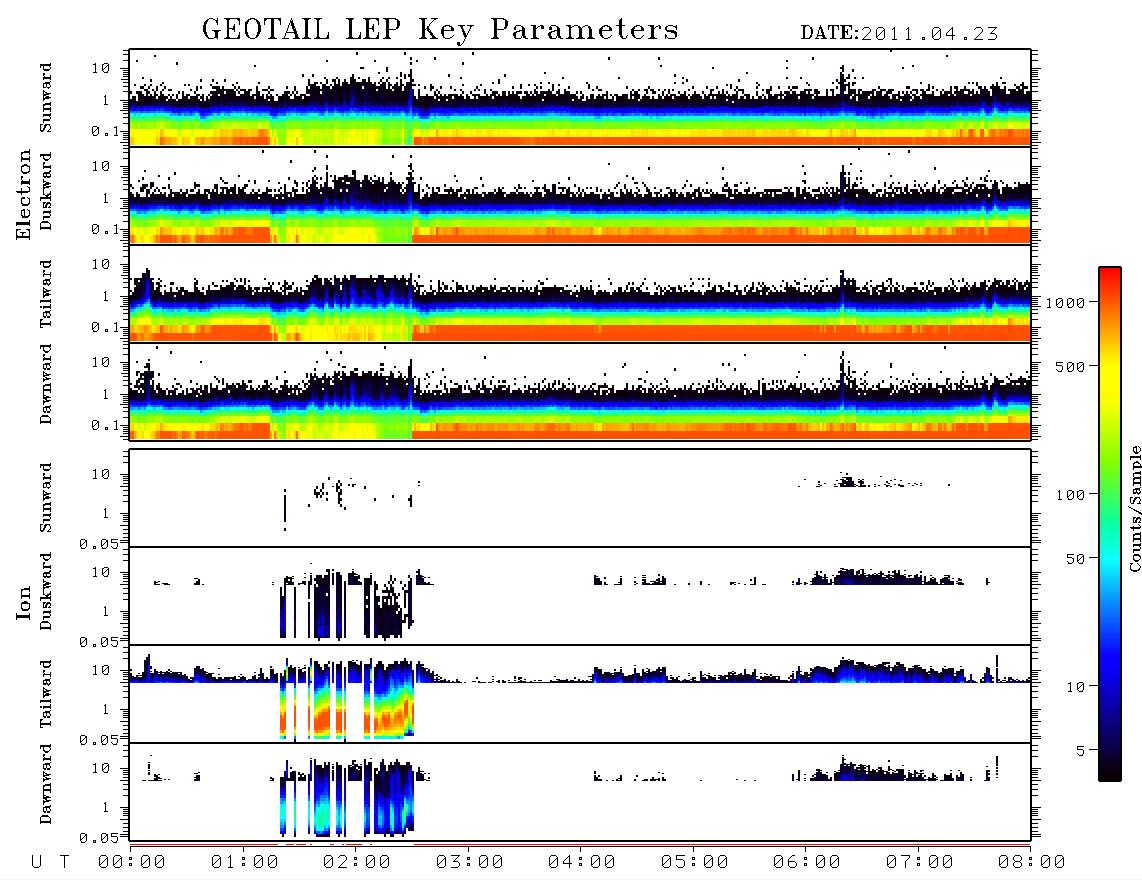
Task: Click the 01:00 time tick label
Action: click(x=244, y=863)
